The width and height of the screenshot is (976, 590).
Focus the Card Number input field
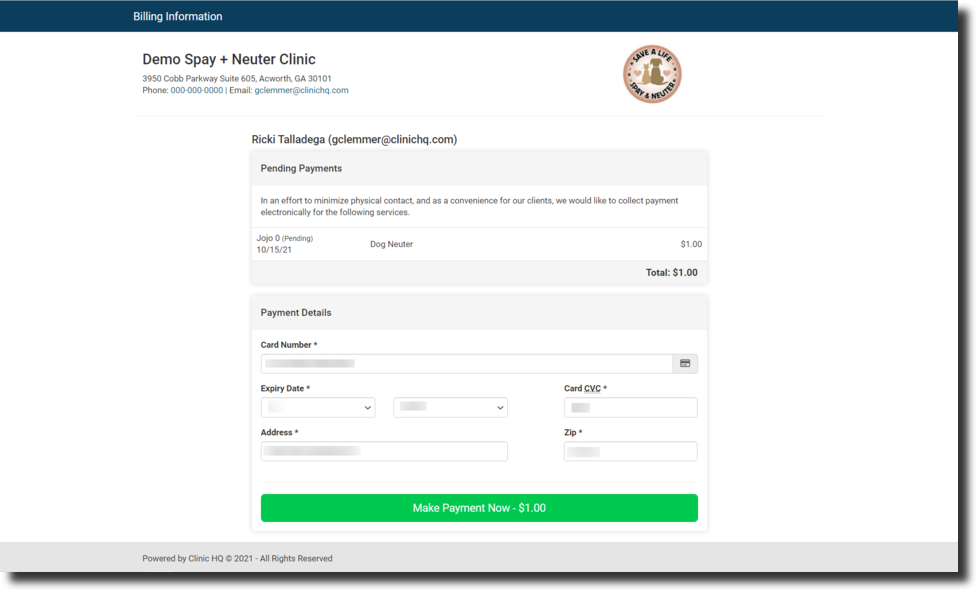[x=466, y=364]
